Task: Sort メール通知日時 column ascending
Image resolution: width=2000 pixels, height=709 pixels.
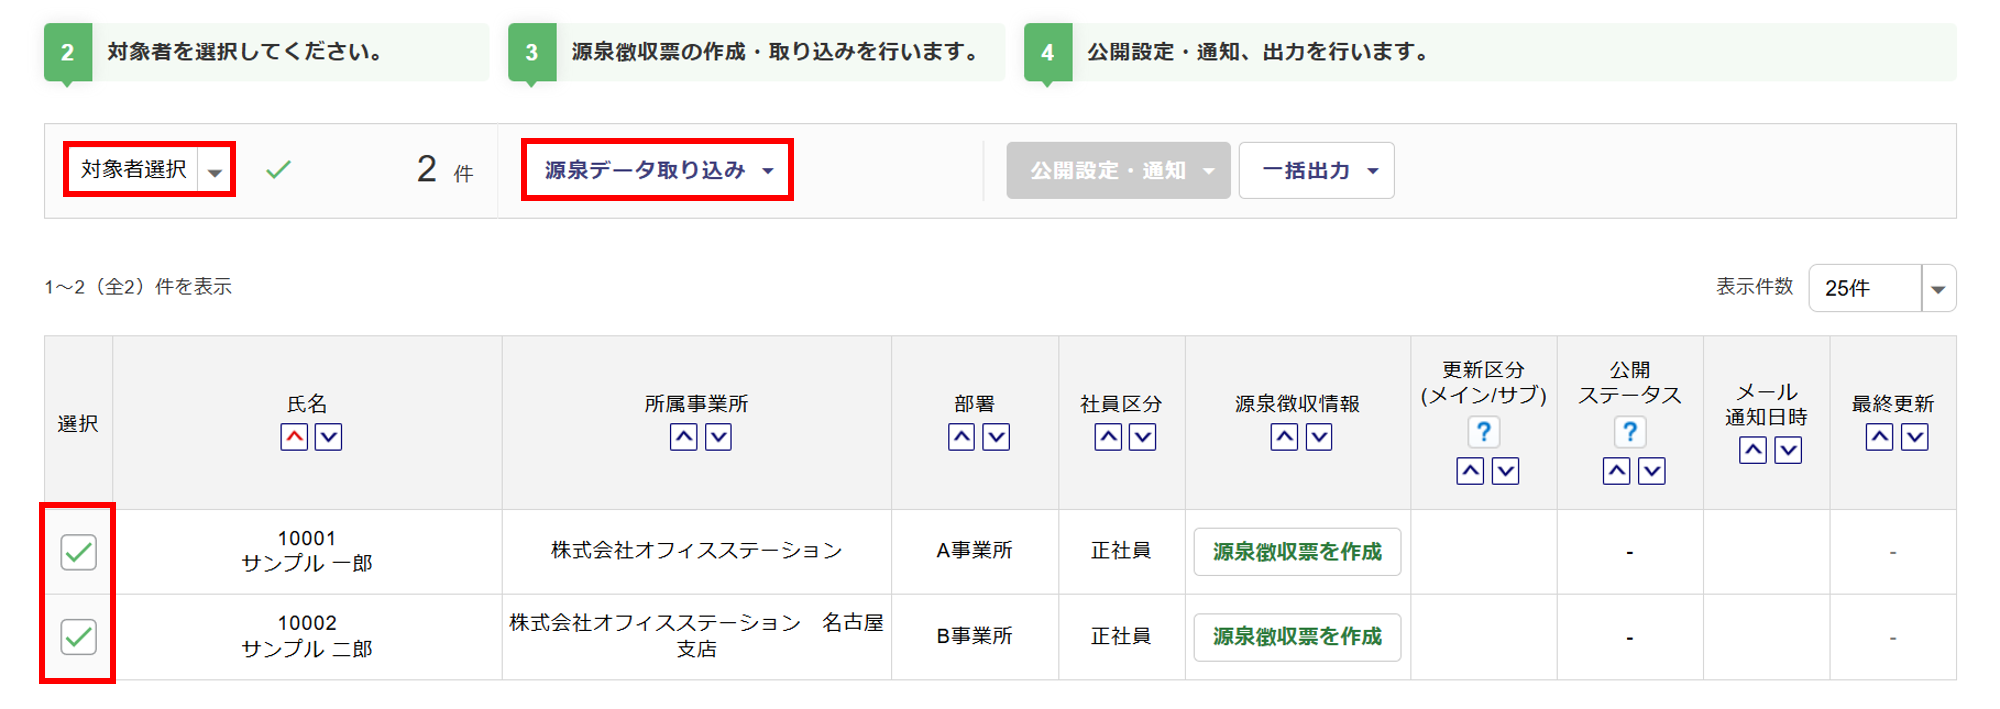Action: tap(1753, 450)
